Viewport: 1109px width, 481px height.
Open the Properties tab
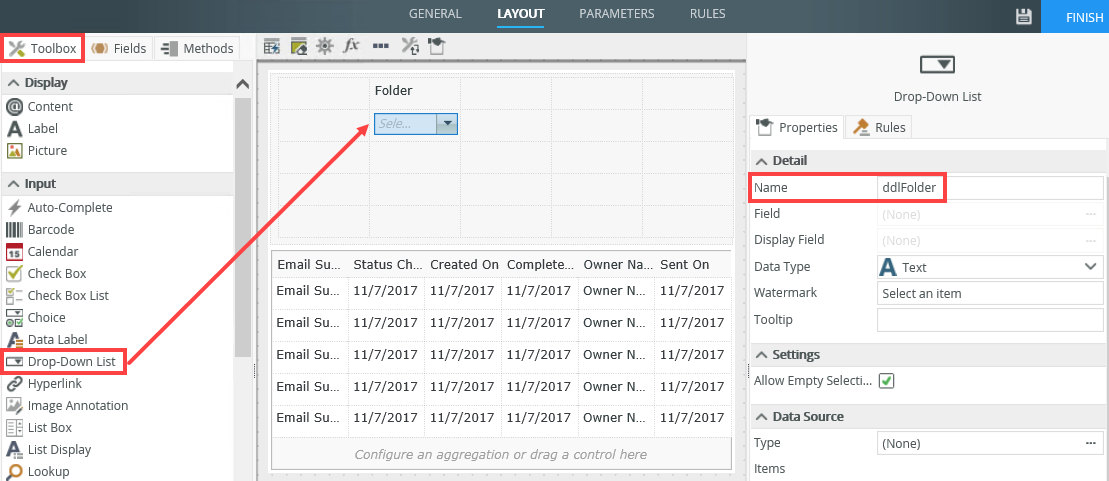pyautogui.click(x=797, y=127)
